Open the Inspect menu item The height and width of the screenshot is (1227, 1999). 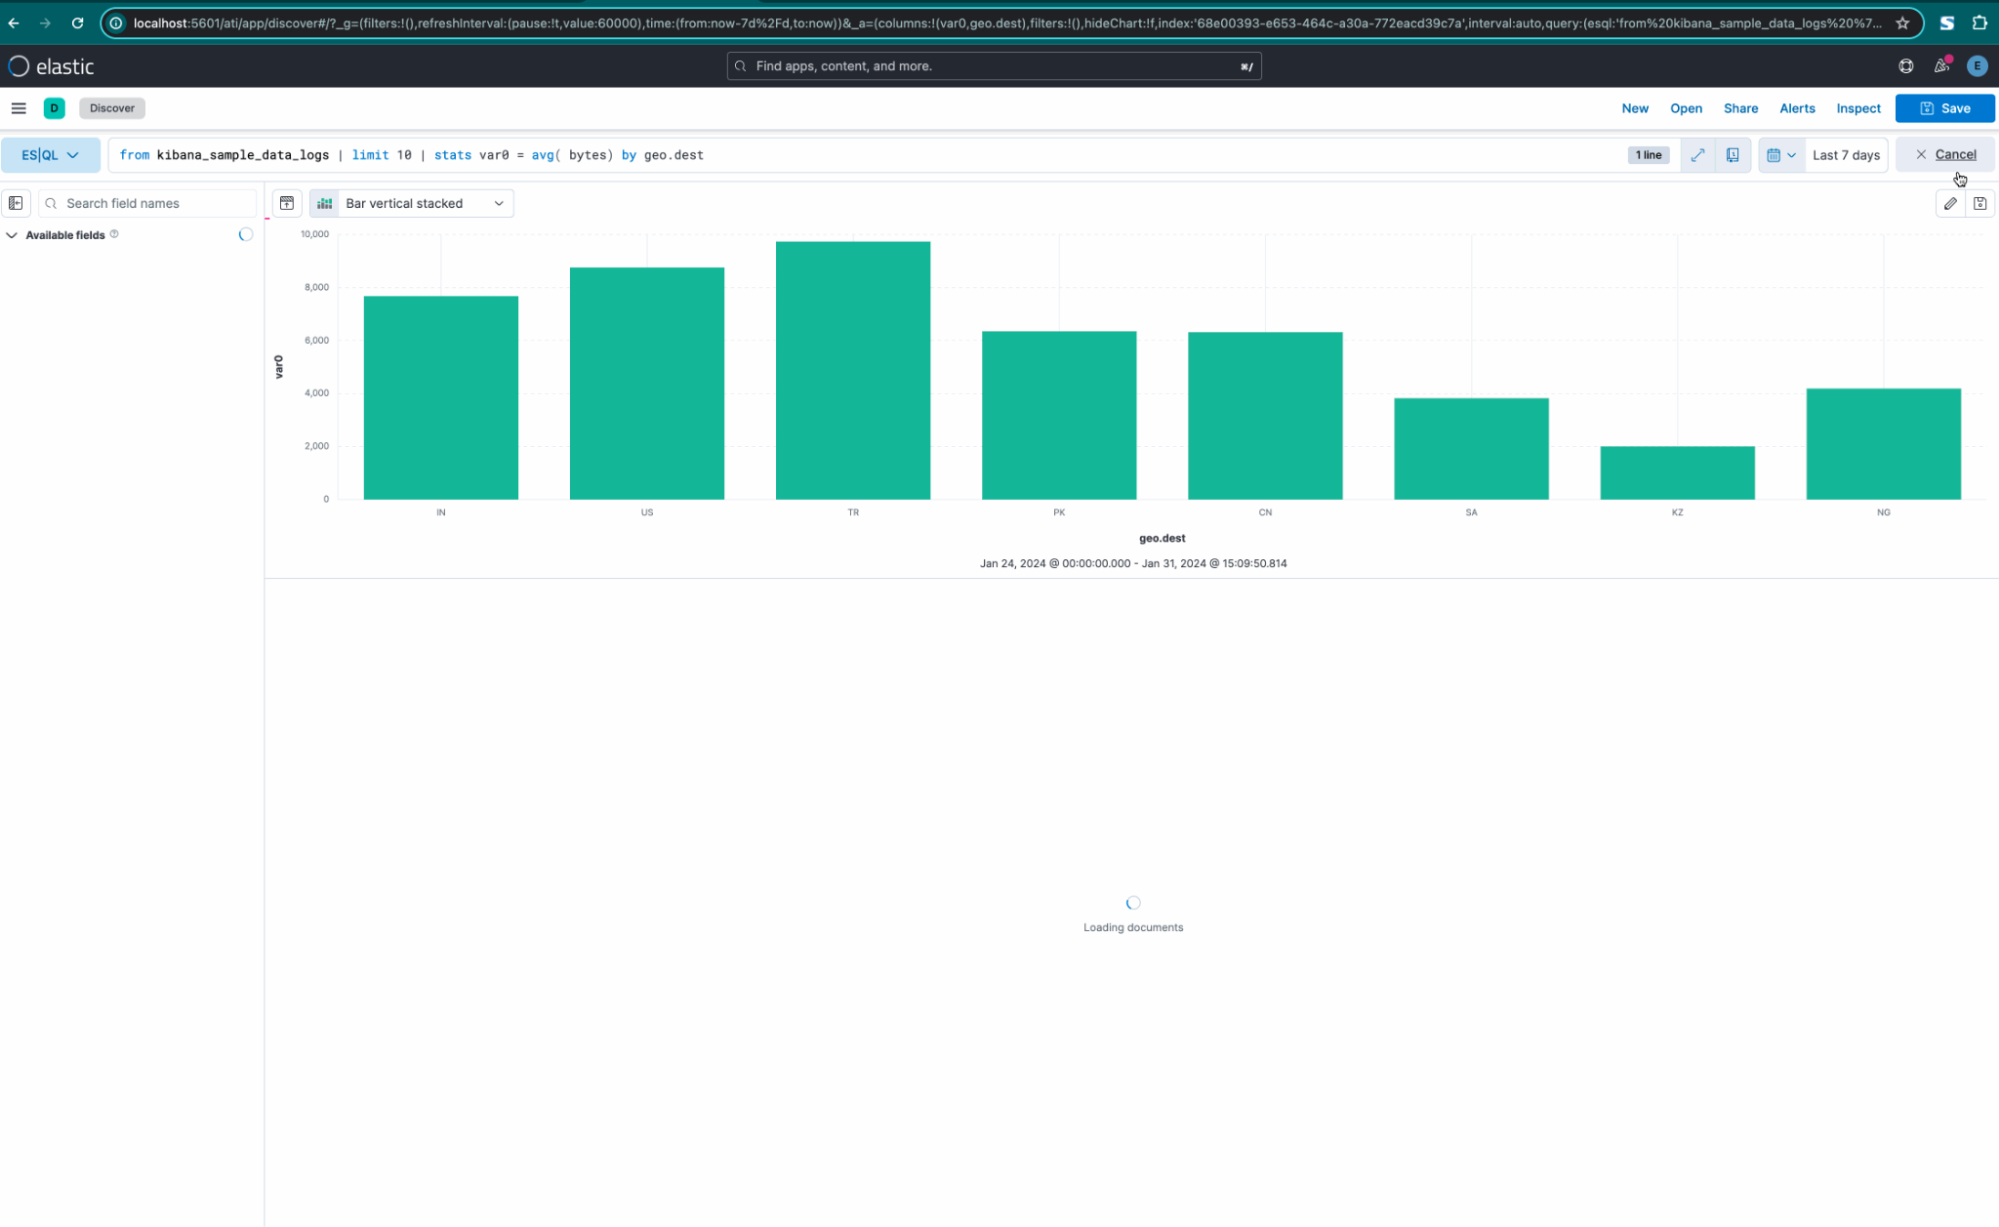[x=1857, y=108]
